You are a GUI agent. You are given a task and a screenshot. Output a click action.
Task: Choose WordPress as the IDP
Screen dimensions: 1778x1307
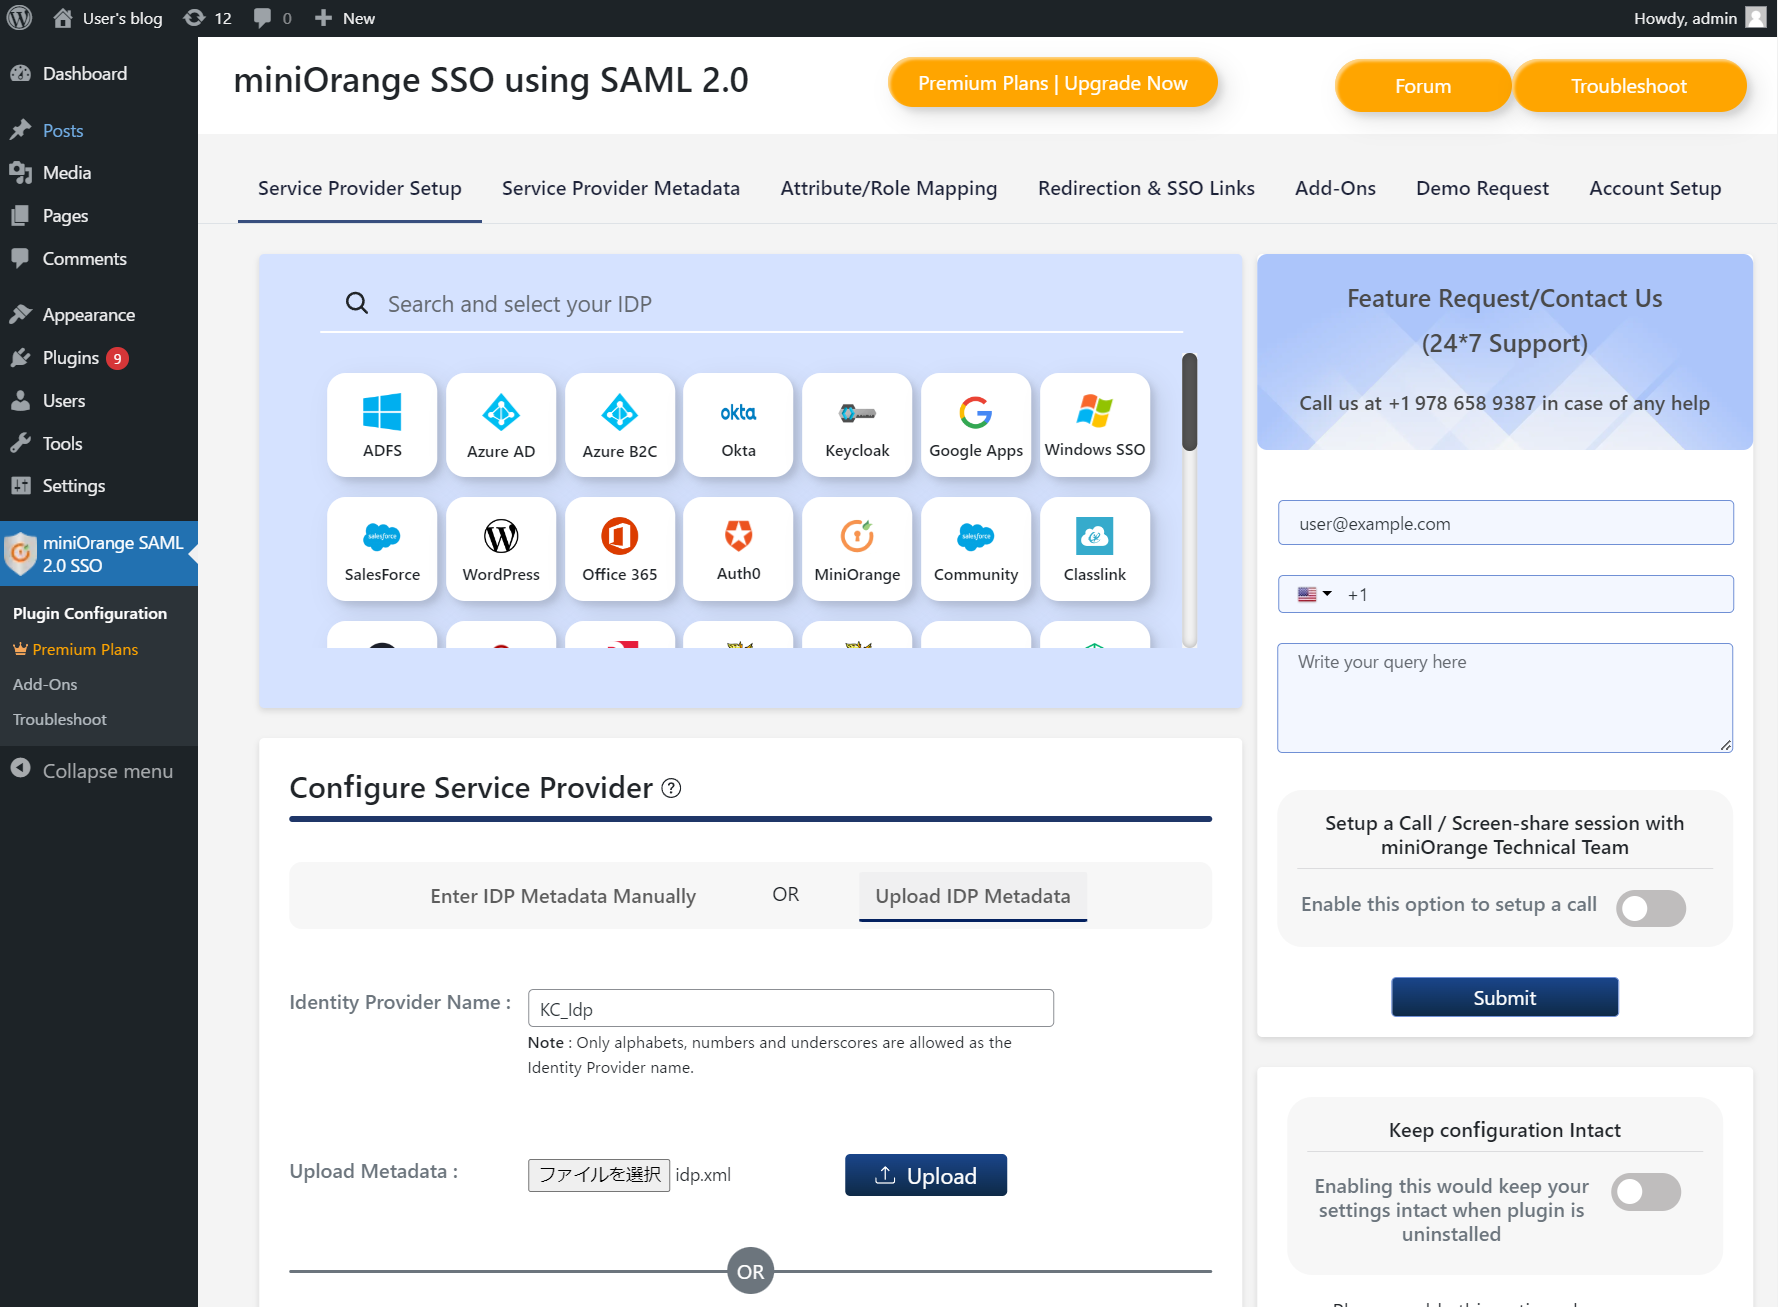(501, 549)
